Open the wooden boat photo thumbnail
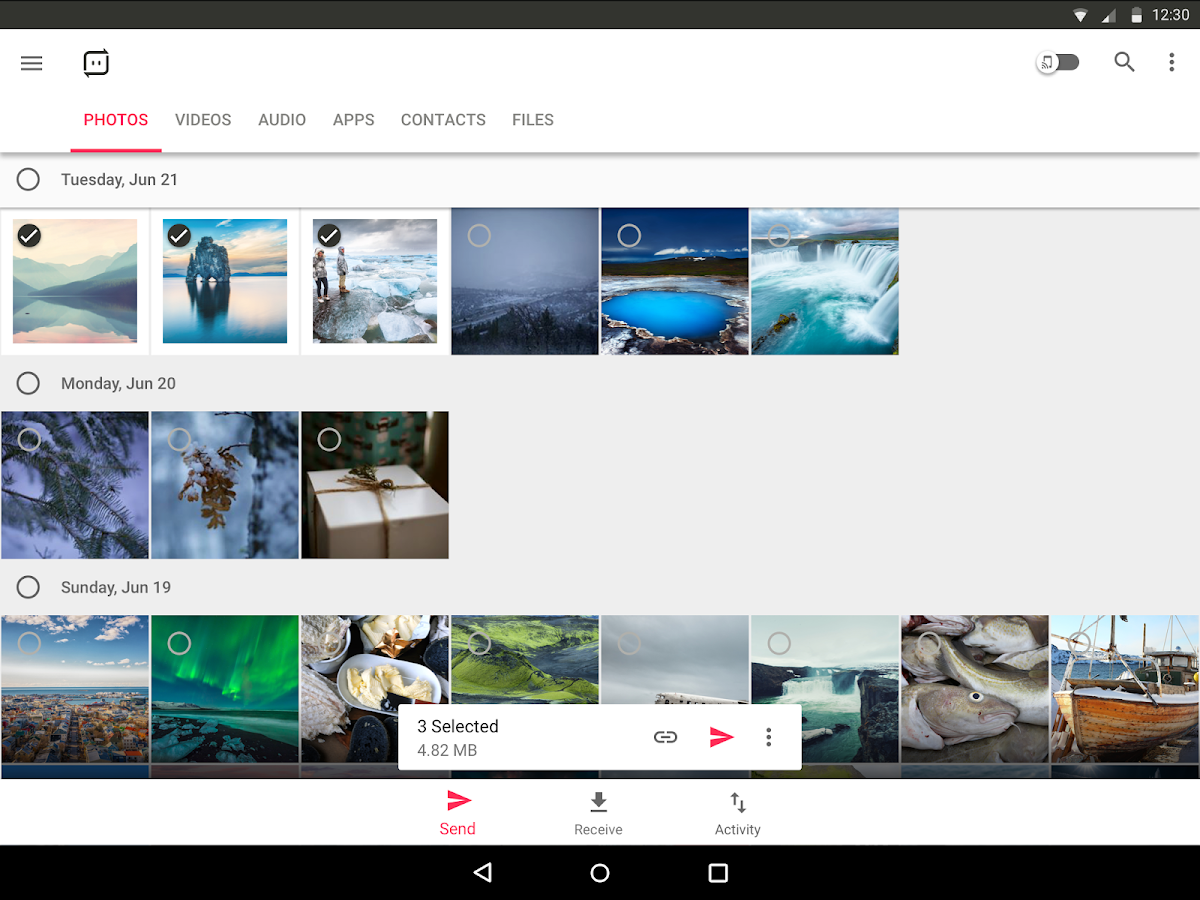This screenshot has height=900, width=1200. [x=1125, y=690]
